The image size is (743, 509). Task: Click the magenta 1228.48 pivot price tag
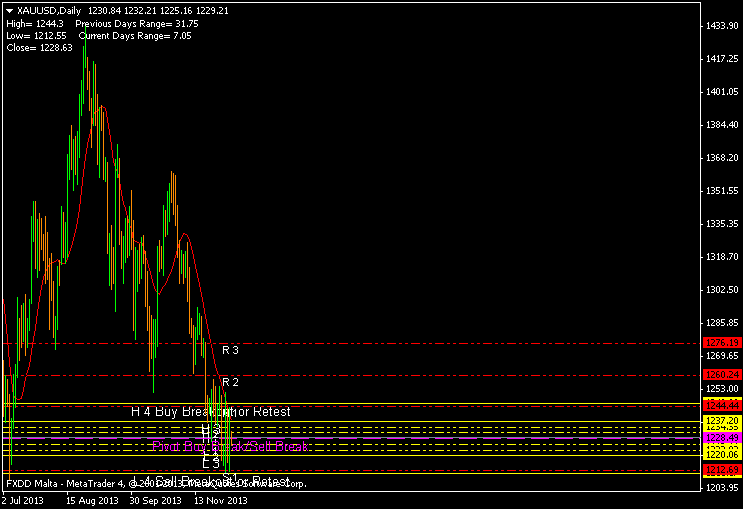[721, 437]
